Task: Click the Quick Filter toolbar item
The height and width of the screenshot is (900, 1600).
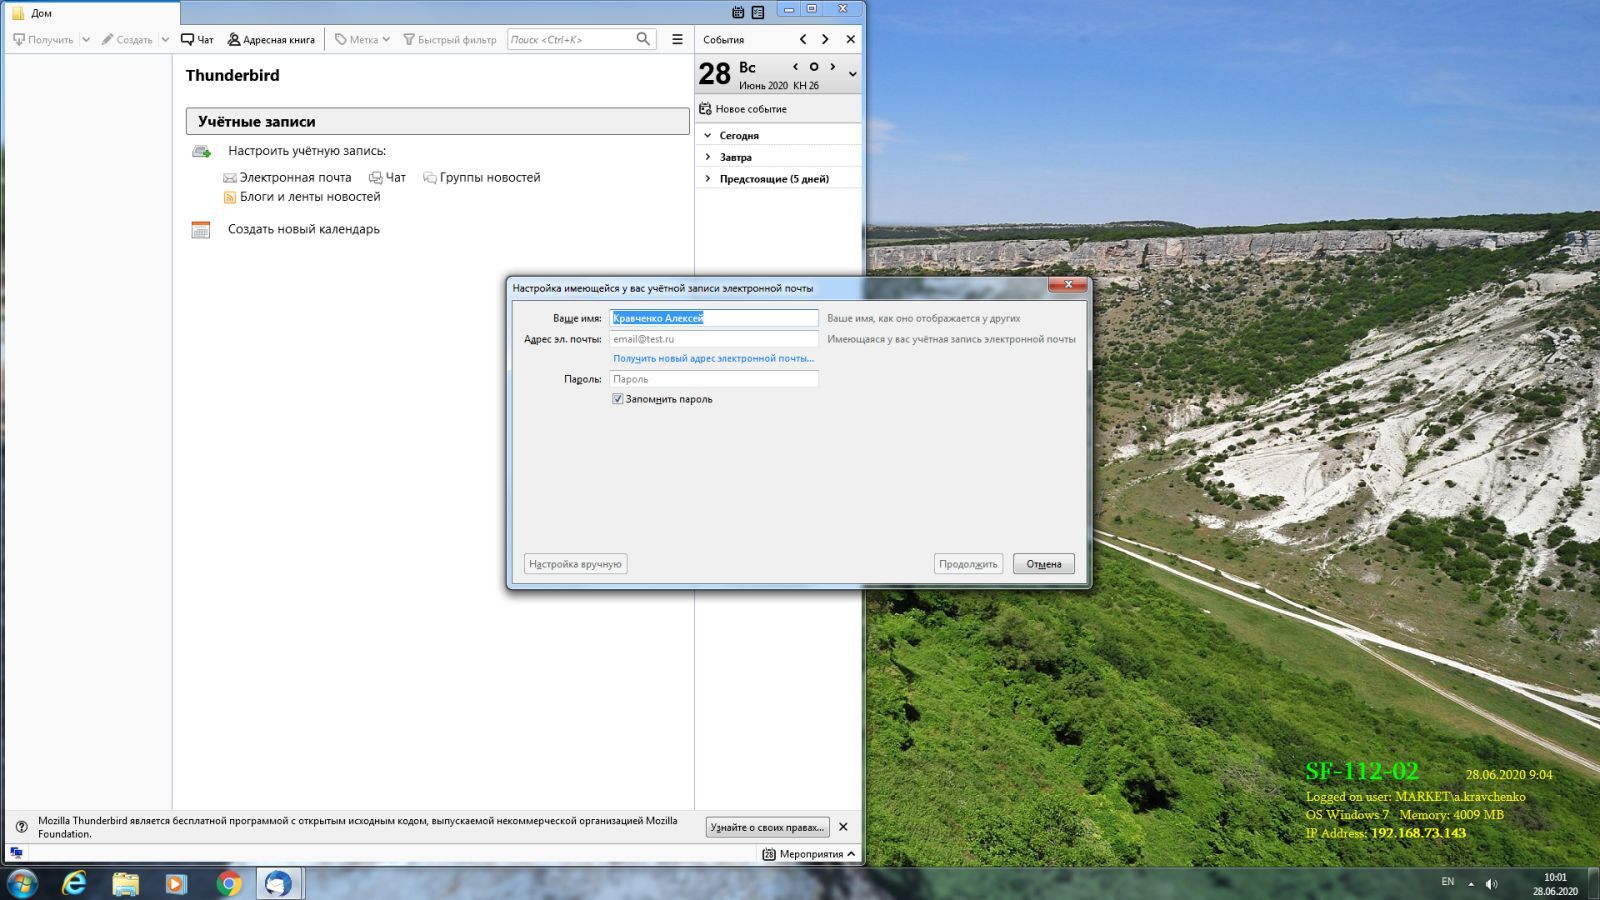Action: [x=449, y=40]
